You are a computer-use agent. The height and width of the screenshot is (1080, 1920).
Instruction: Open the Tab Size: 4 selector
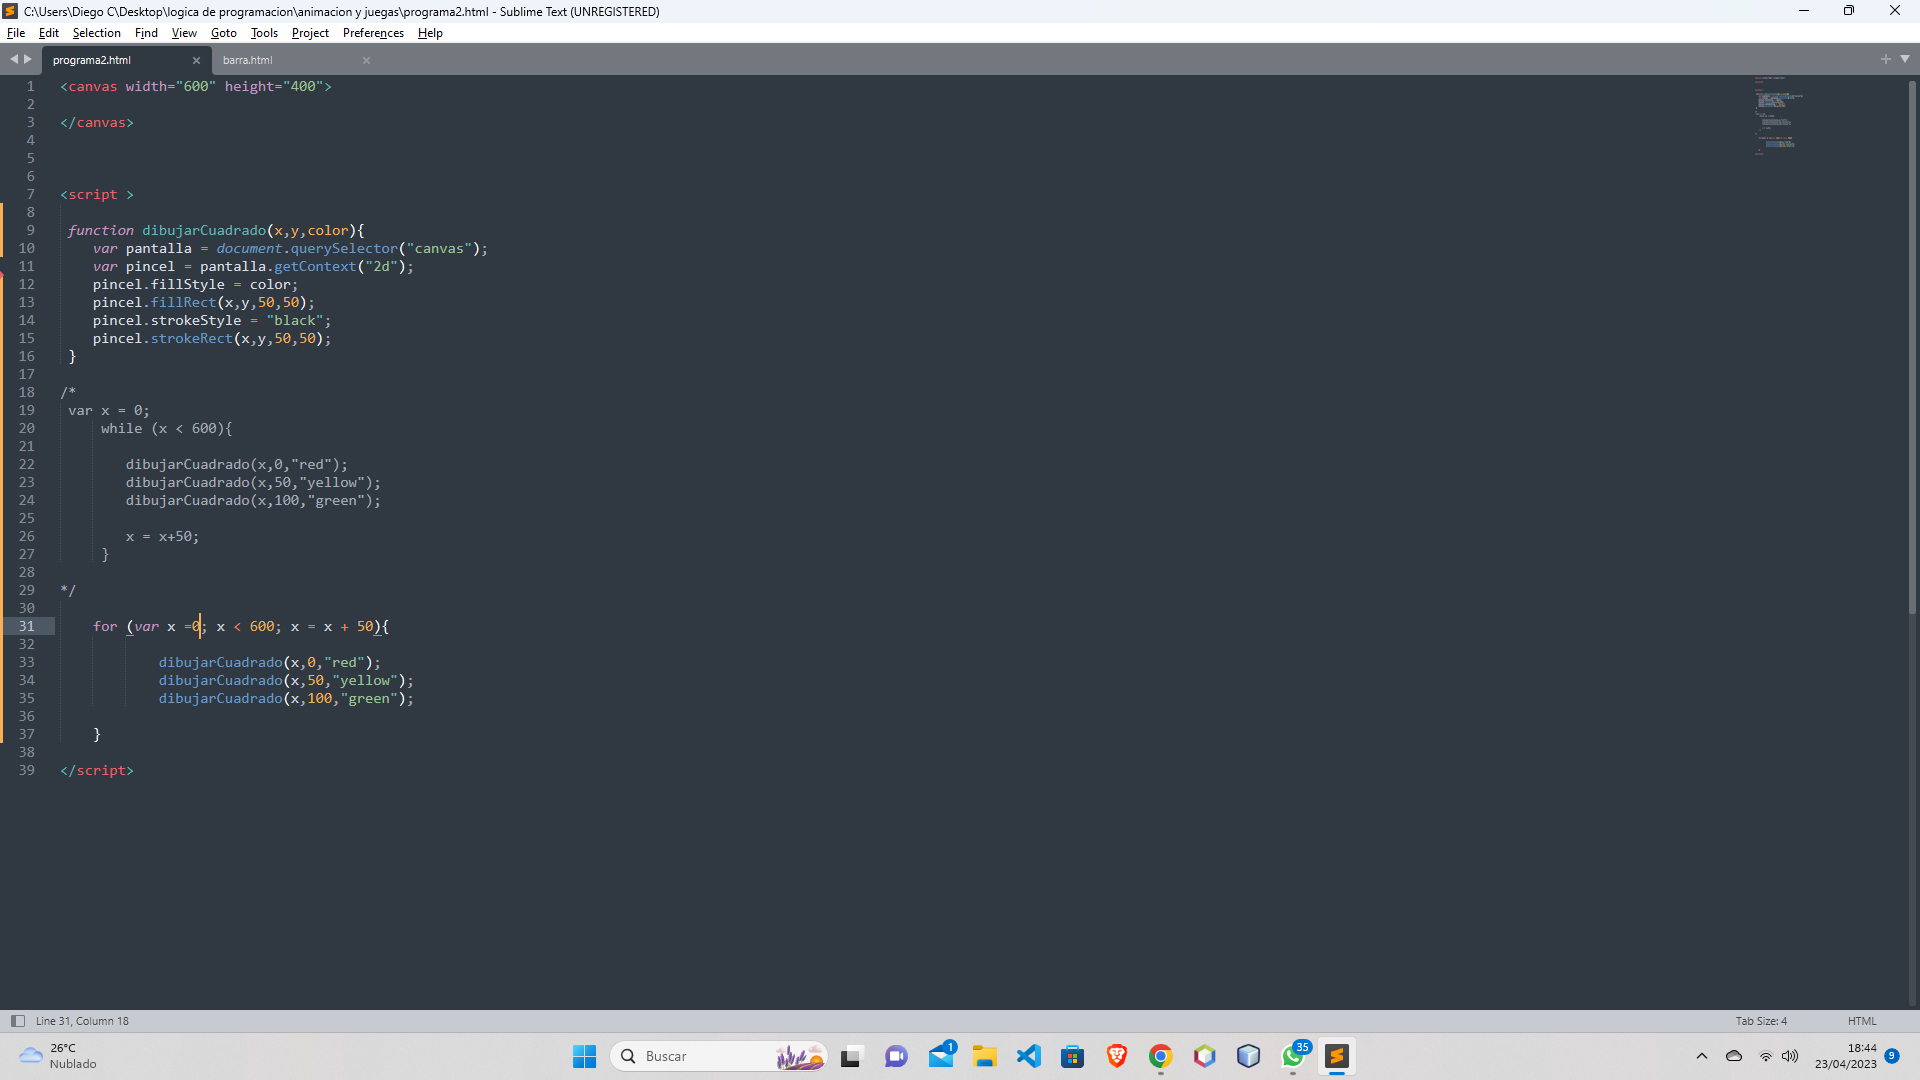(1761, 1021)
